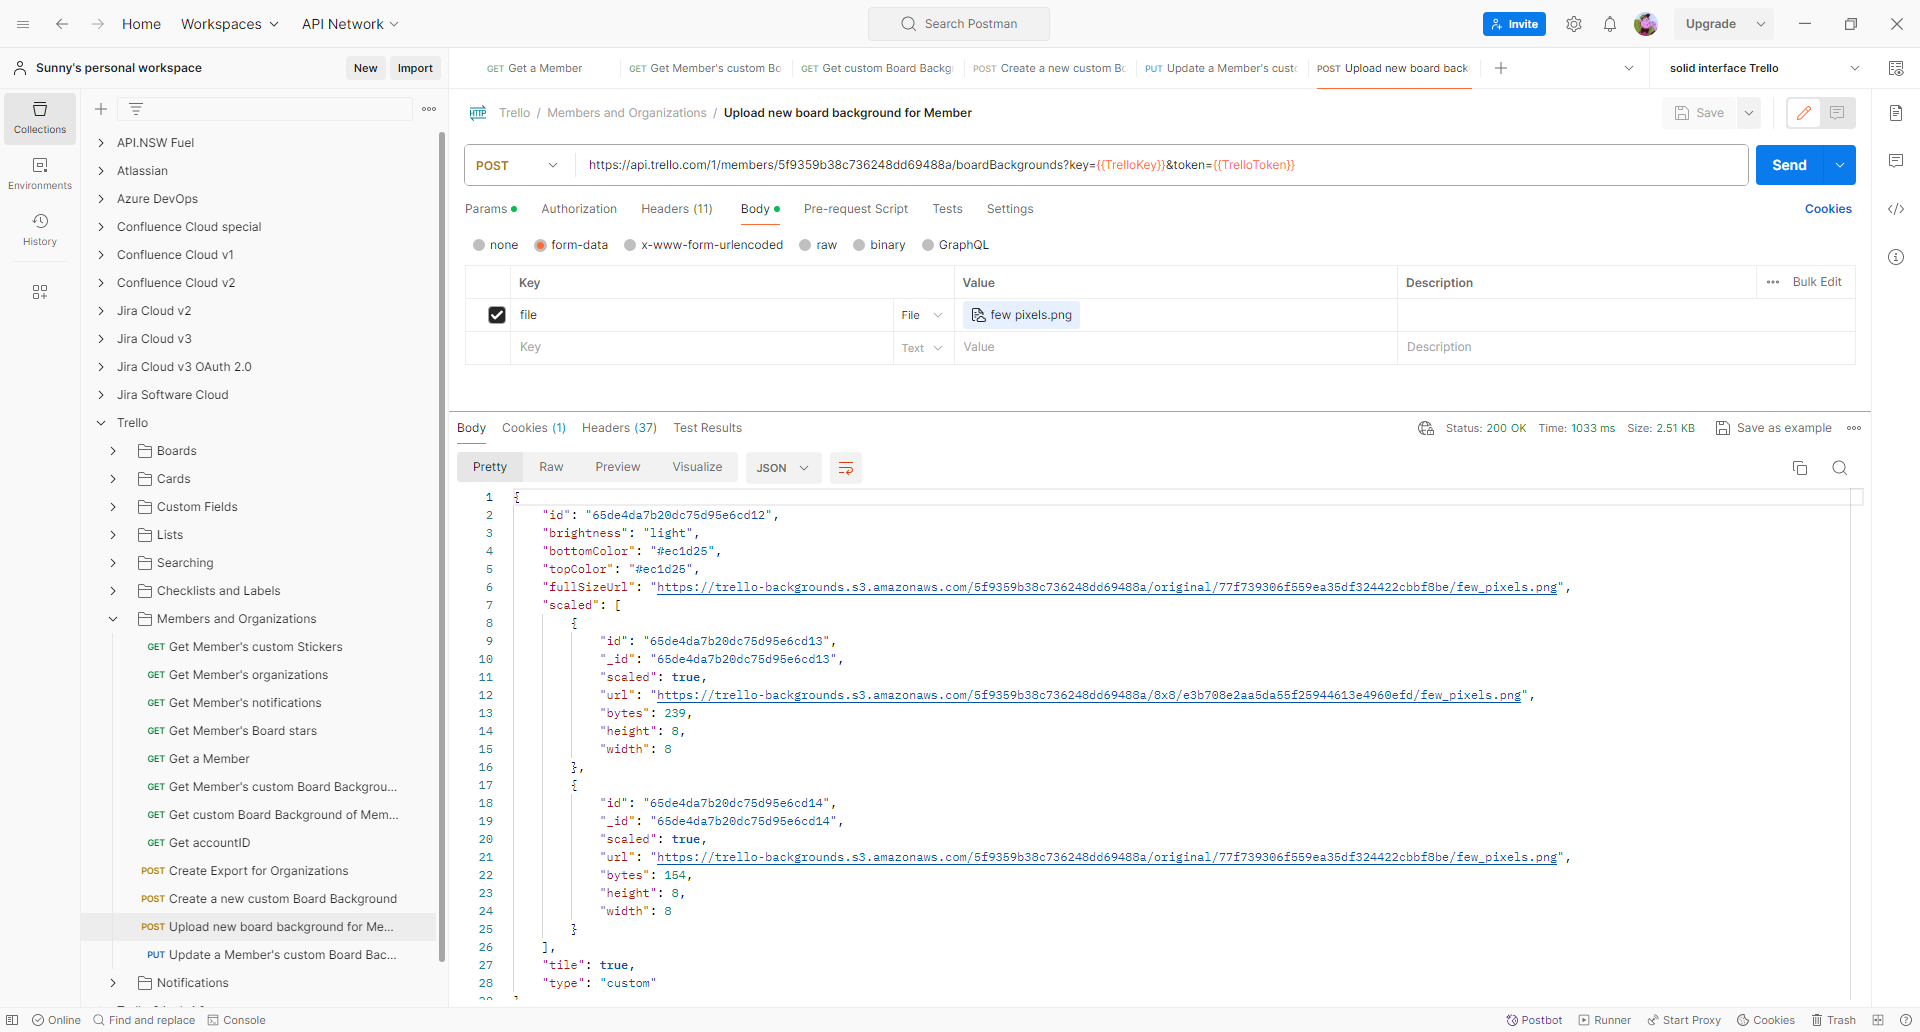Select the GraphQL body type
Viewport: 1920px width, 1032px height.
[928, 245]
